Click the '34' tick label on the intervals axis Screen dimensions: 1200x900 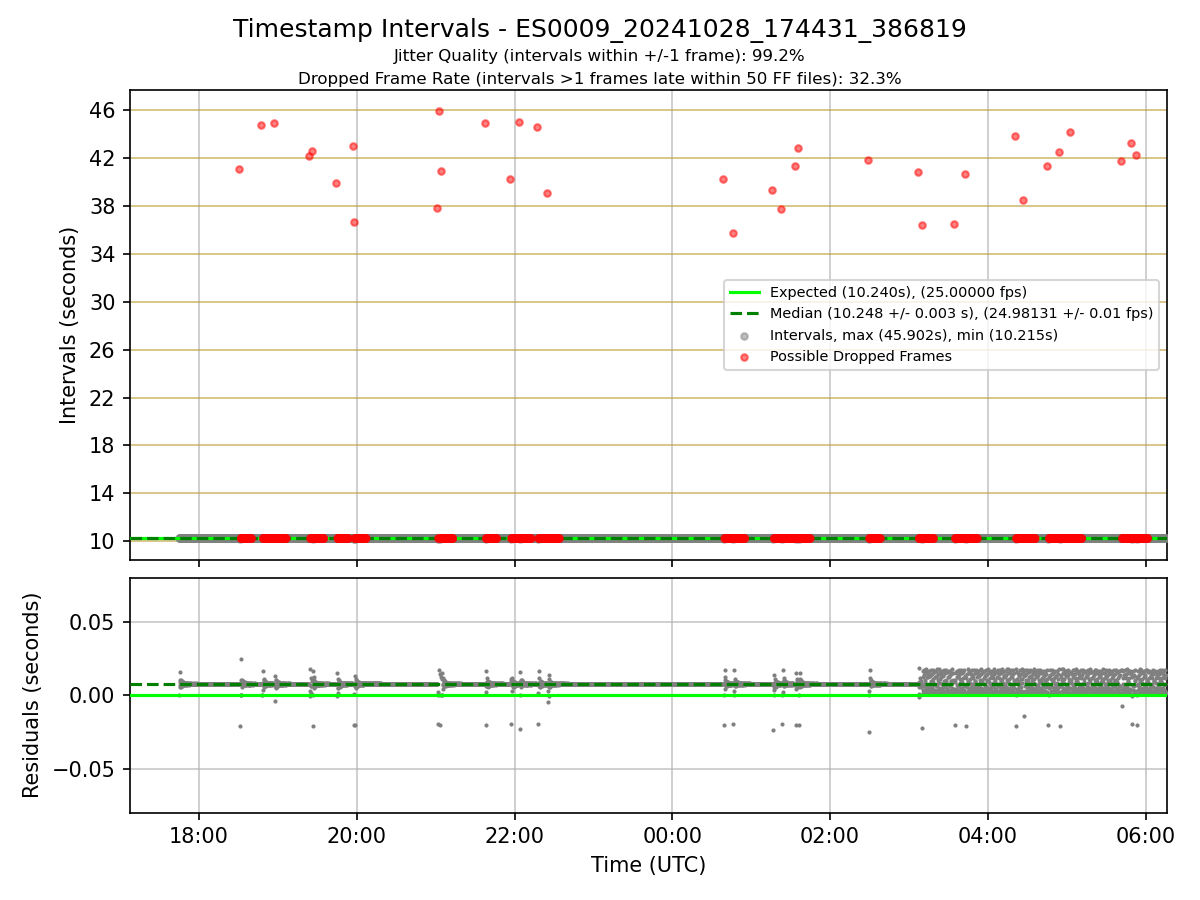(x=105, y=254)
